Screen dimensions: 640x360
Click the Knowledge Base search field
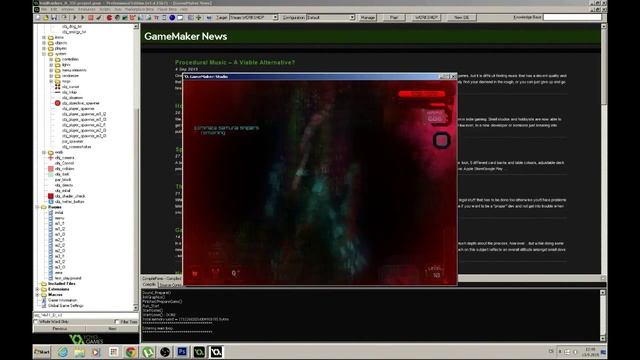572,17
